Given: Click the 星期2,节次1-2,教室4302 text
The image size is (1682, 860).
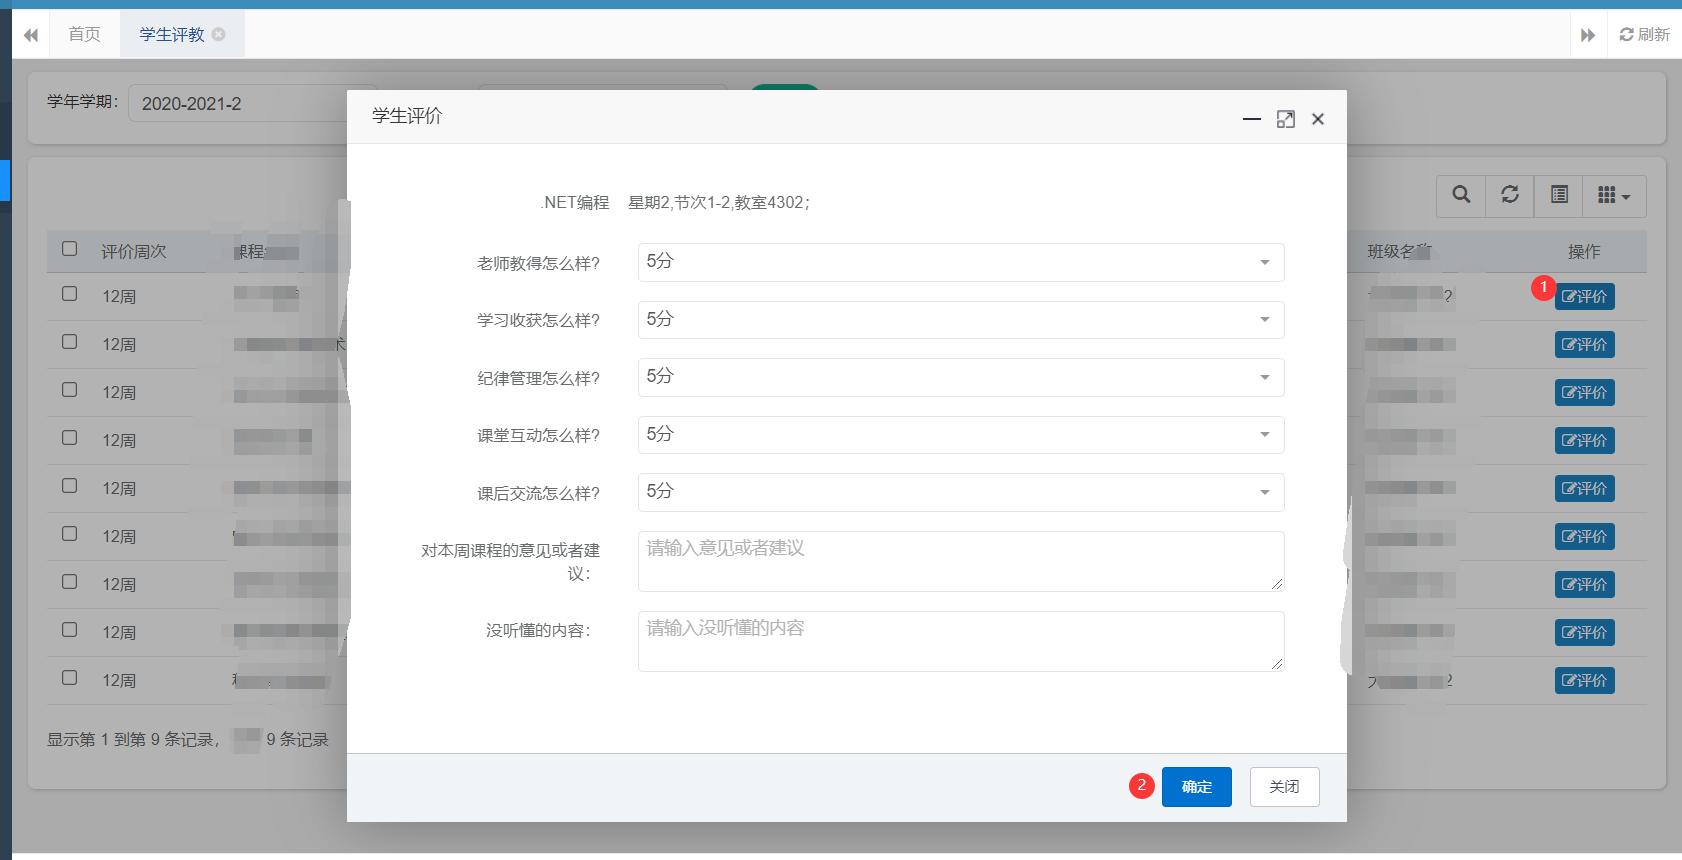Looking at the screenshot, I should pos(719,203).
